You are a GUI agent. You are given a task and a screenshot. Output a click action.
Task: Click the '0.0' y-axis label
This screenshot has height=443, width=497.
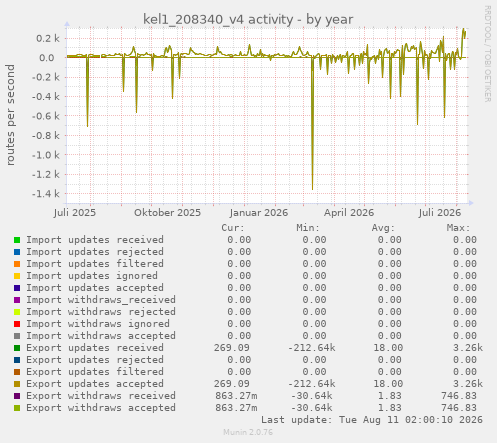(x=47, y=58)
